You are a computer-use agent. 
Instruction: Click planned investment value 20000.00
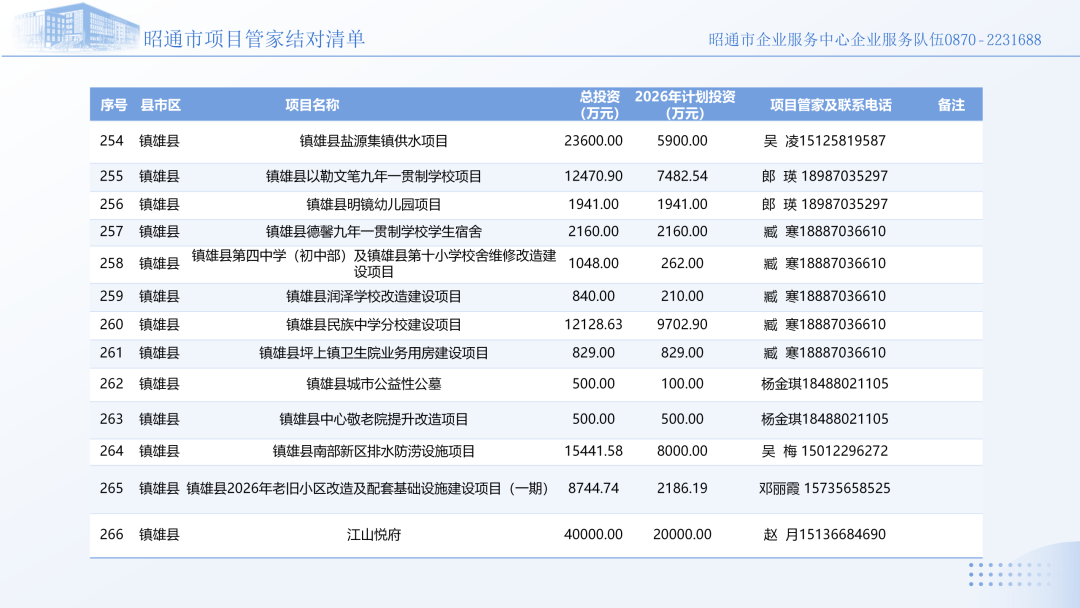tap(682, 534)
